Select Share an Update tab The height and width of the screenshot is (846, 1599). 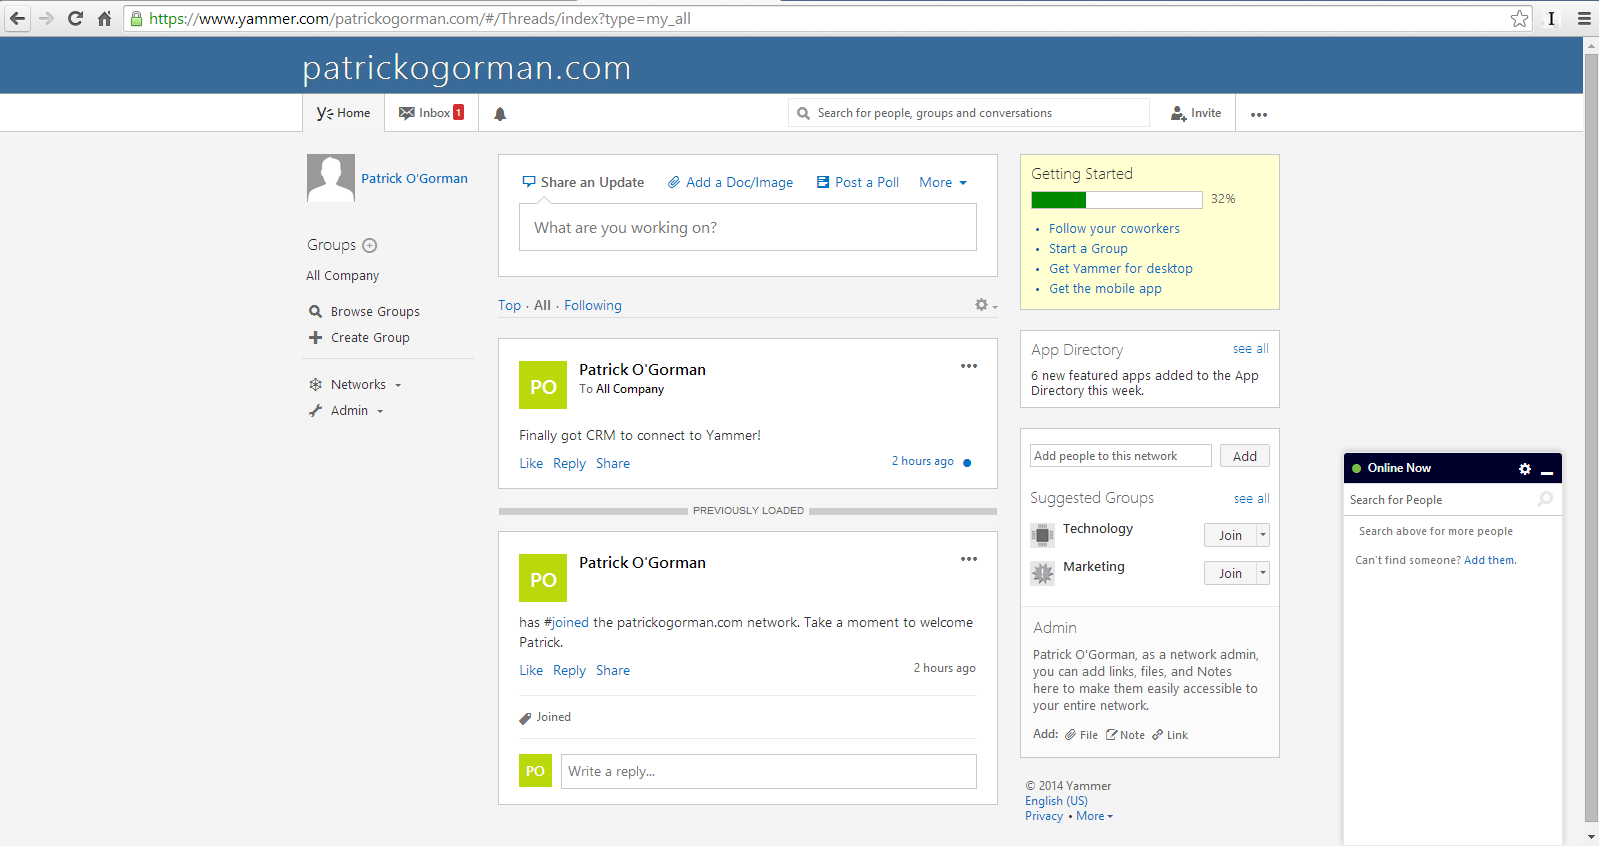[x=583, y=182]
